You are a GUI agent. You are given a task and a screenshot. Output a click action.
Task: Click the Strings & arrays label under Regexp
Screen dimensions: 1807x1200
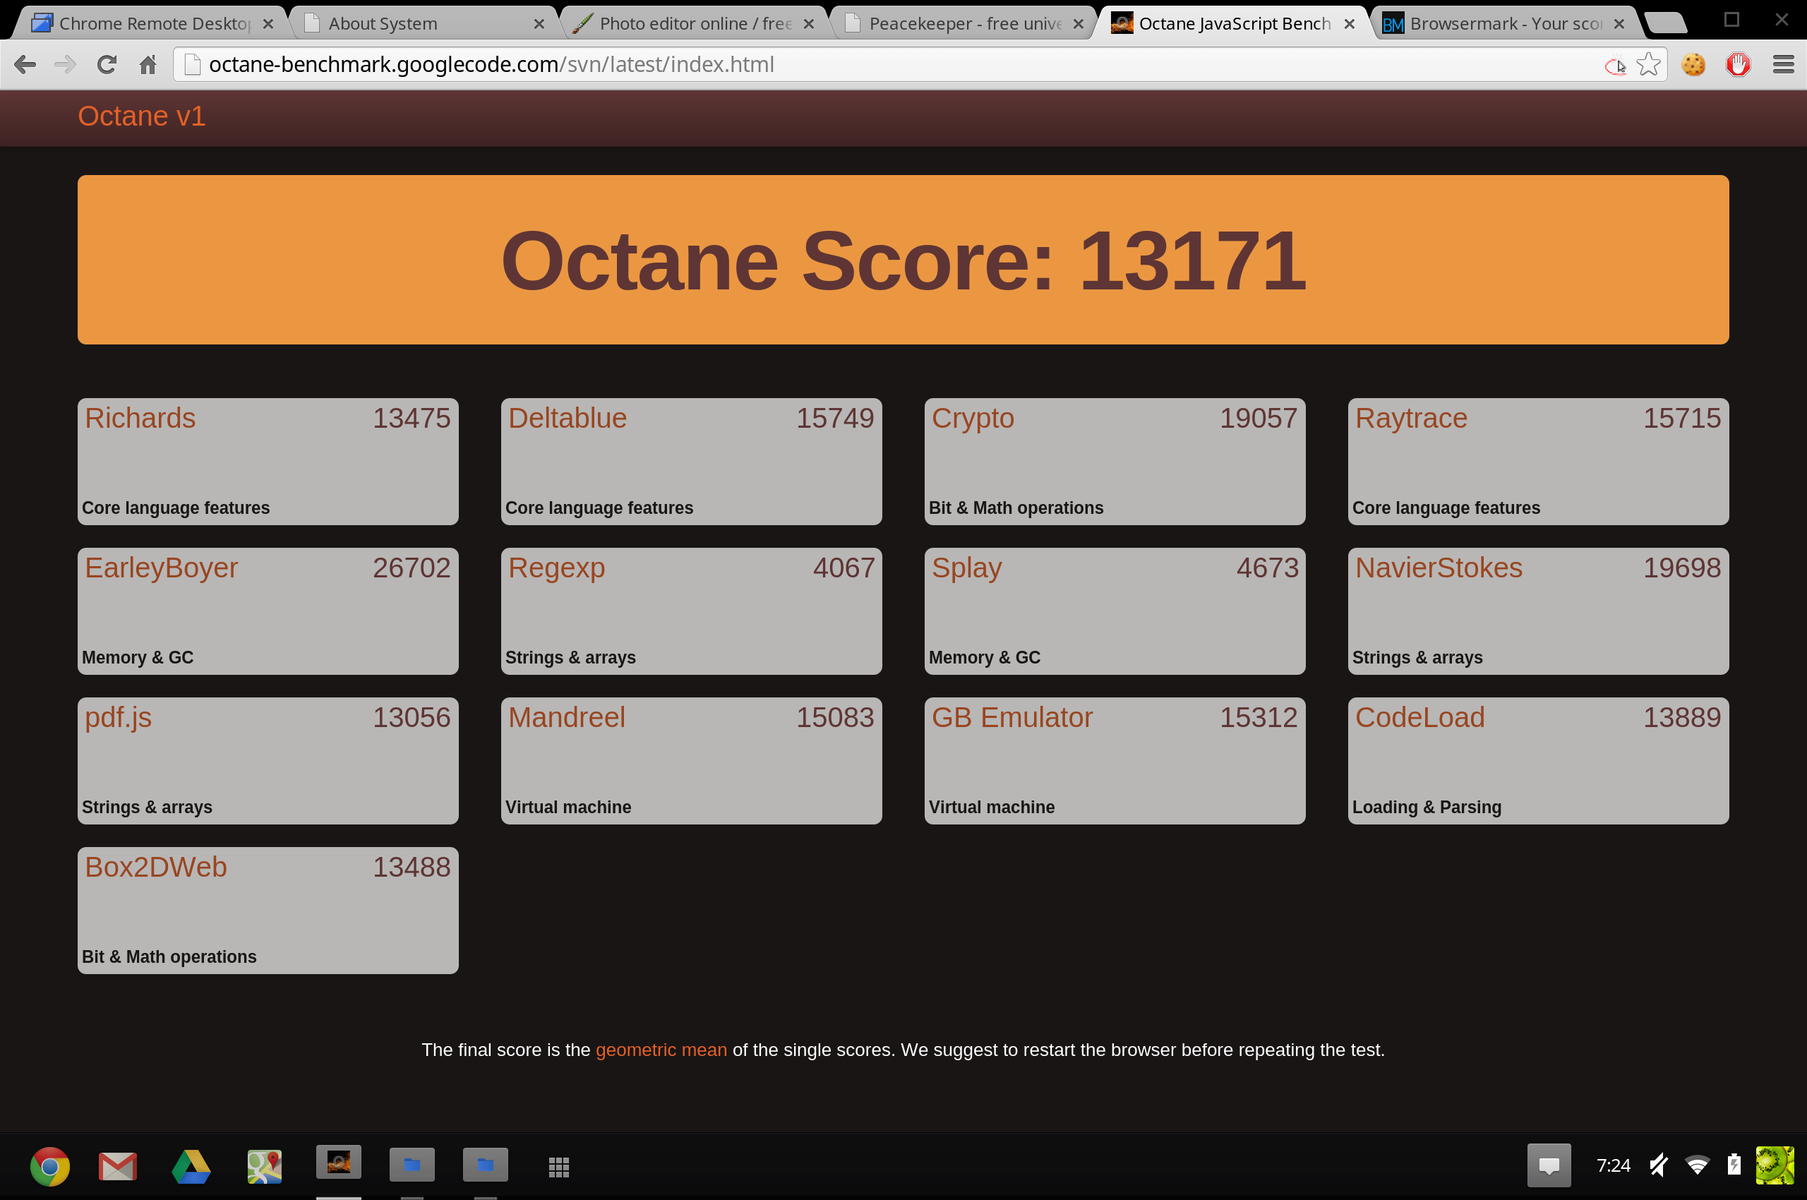tap(570, 657)
